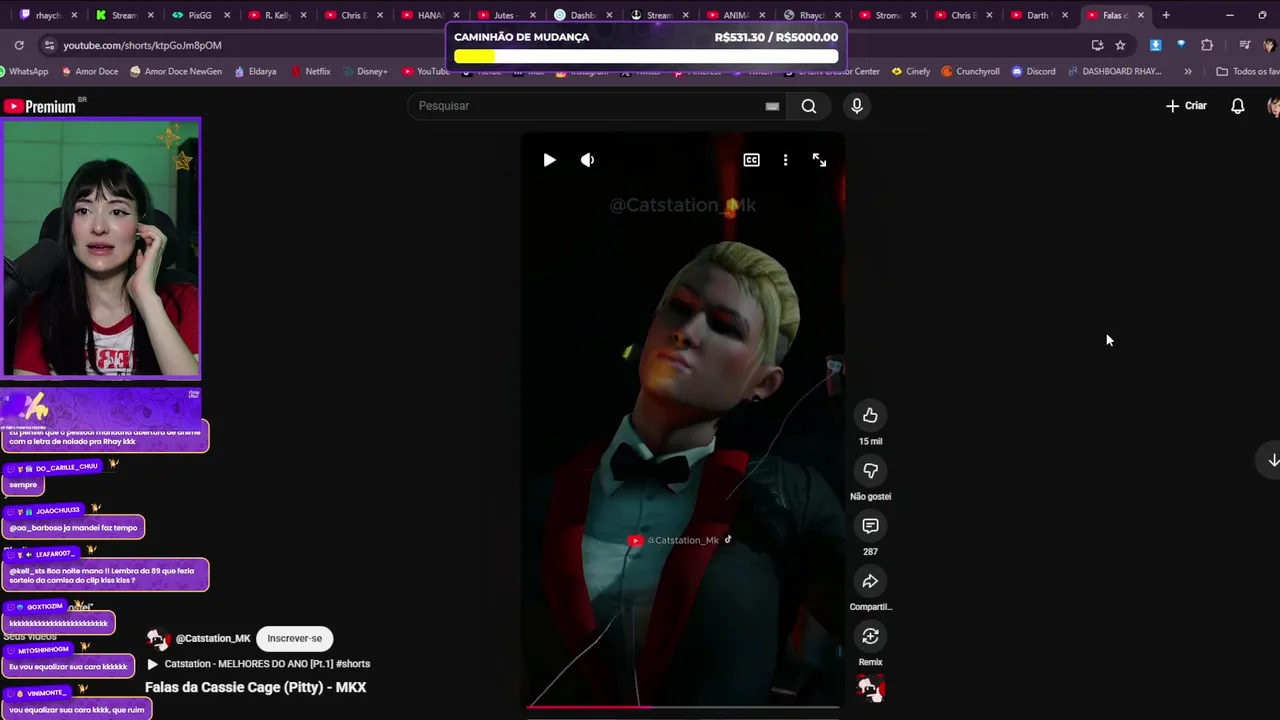1280x720 pixels.
Task: Reload the page in the browser
Action: (x=19, y=45)
